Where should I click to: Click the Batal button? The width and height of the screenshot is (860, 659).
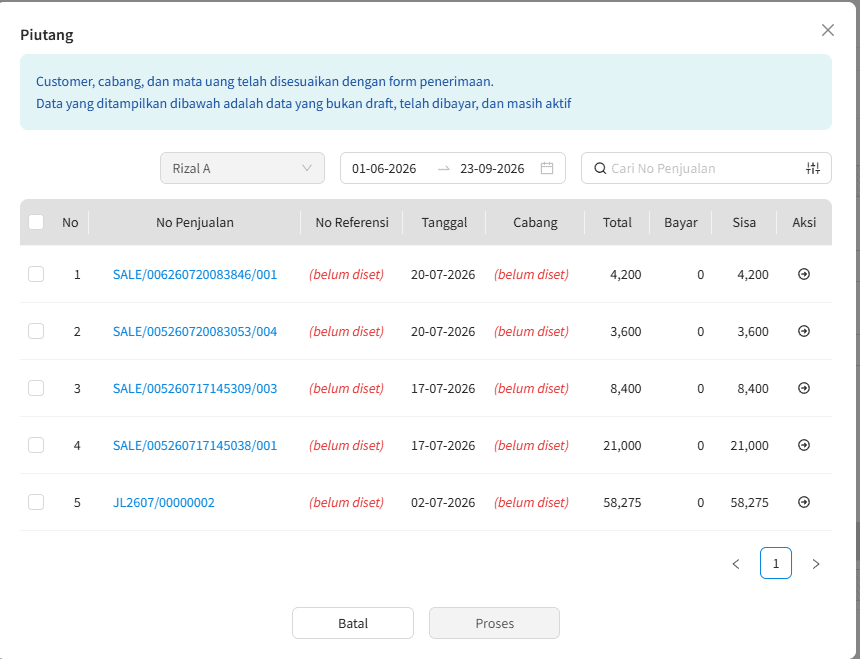353,623
